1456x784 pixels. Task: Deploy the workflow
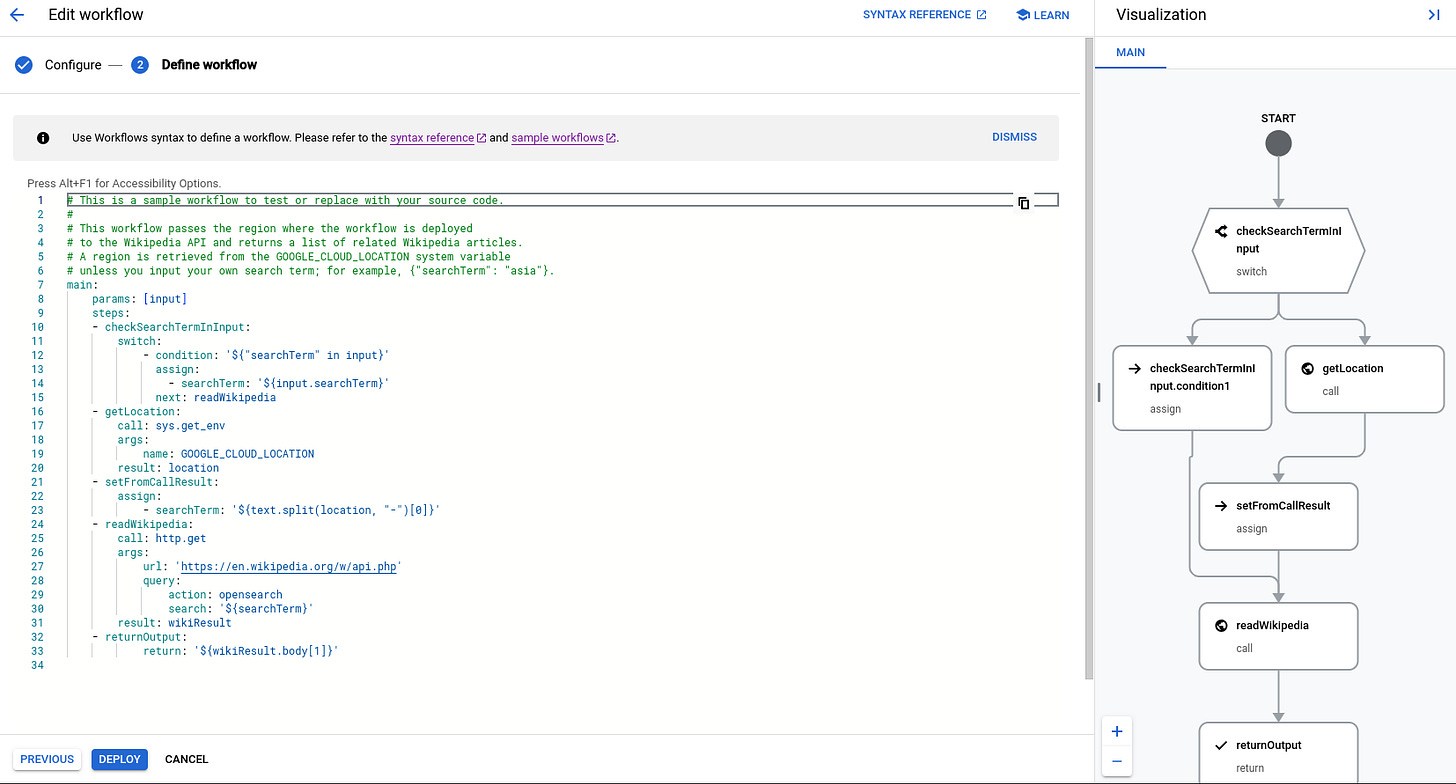point(120,759)
